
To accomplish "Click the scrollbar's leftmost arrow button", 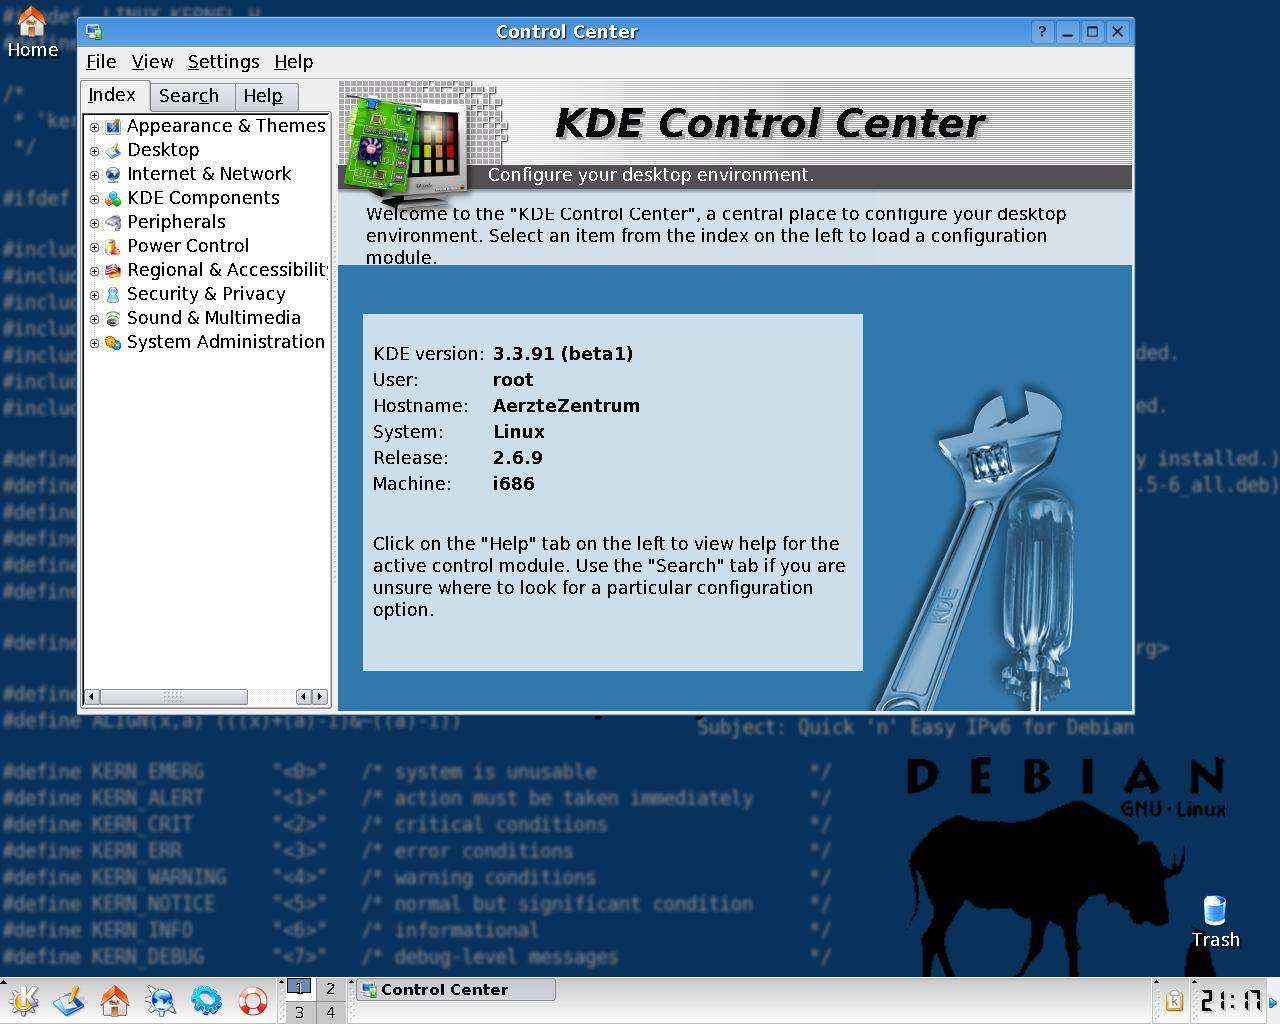I will click(x=91, y=697).
